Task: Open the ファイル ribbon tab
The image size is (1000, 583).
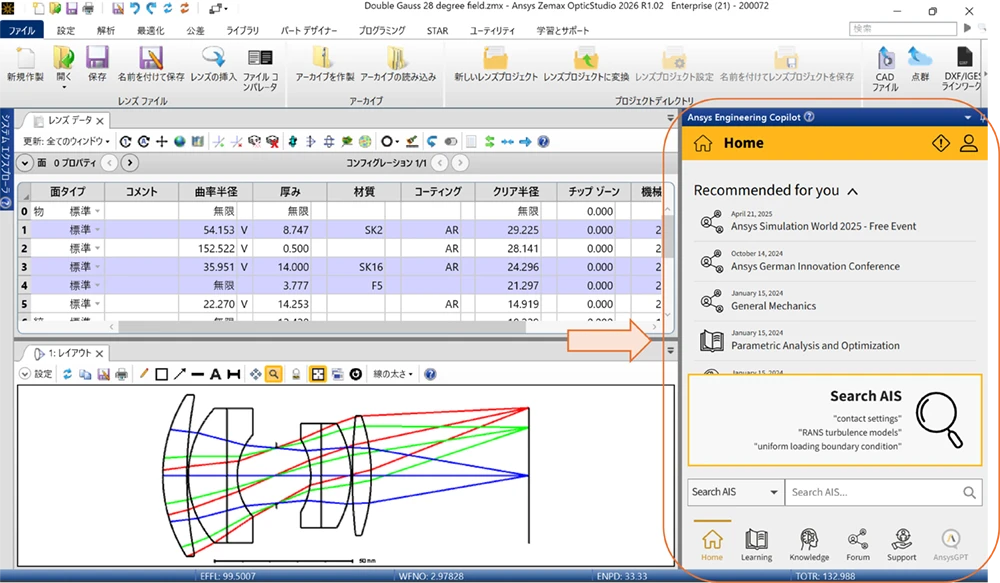Action: coord(22,30)
